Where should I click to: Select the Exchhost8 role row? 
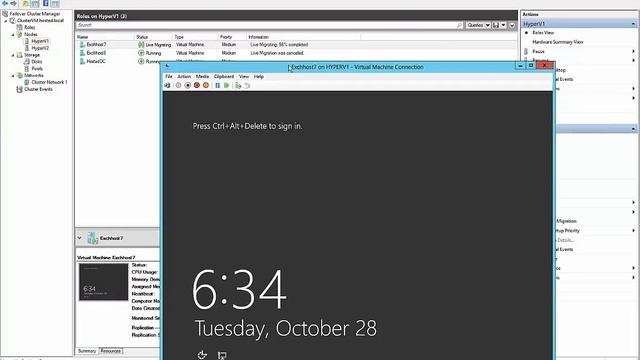tap(296, 53)
